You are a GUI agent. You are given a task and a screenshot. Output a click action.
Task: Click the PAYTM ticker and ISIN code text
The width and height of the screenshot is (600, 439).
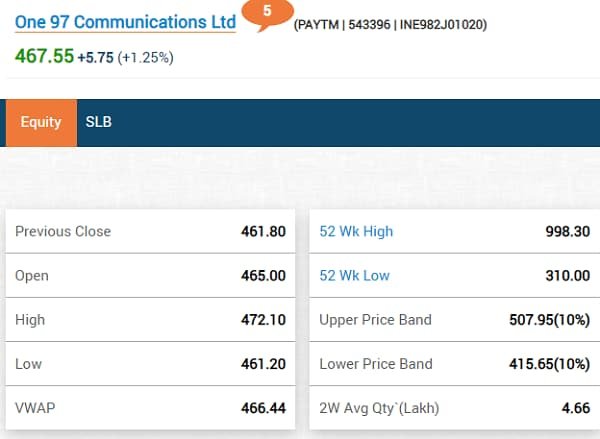click(x=390, y=23)
